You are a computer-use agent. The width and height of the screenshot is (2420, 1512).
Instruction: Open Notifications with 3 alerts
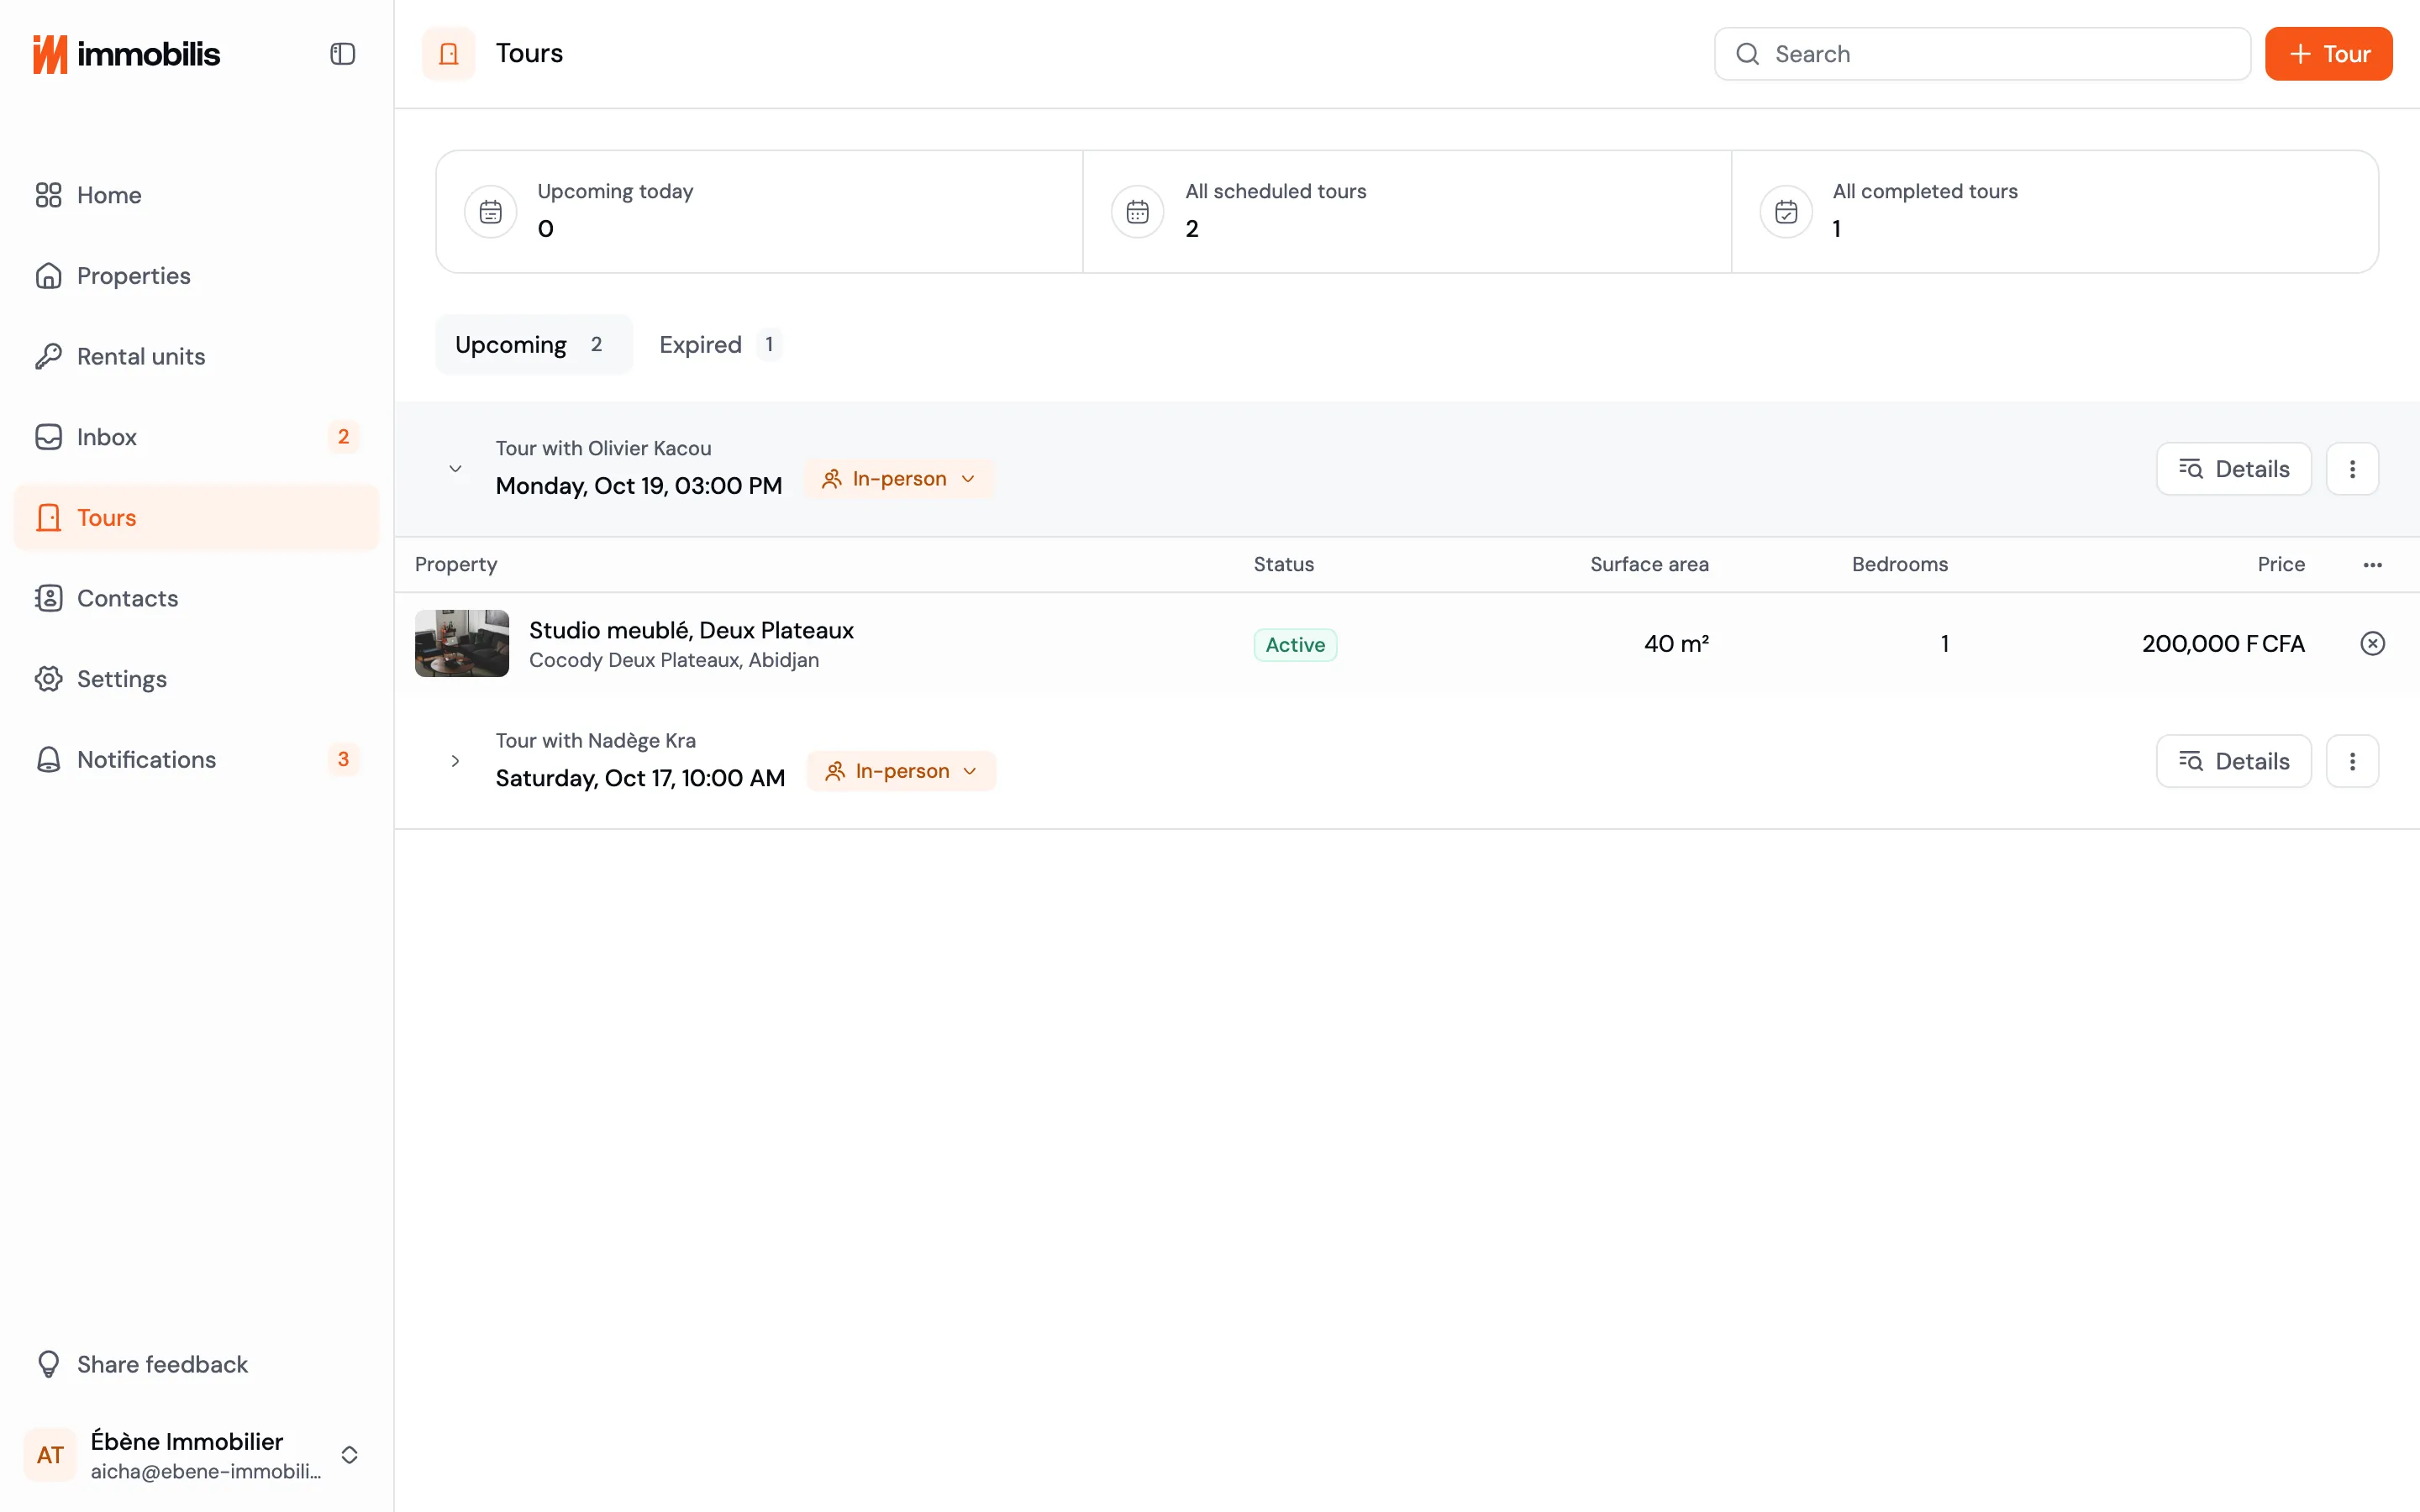196,760
